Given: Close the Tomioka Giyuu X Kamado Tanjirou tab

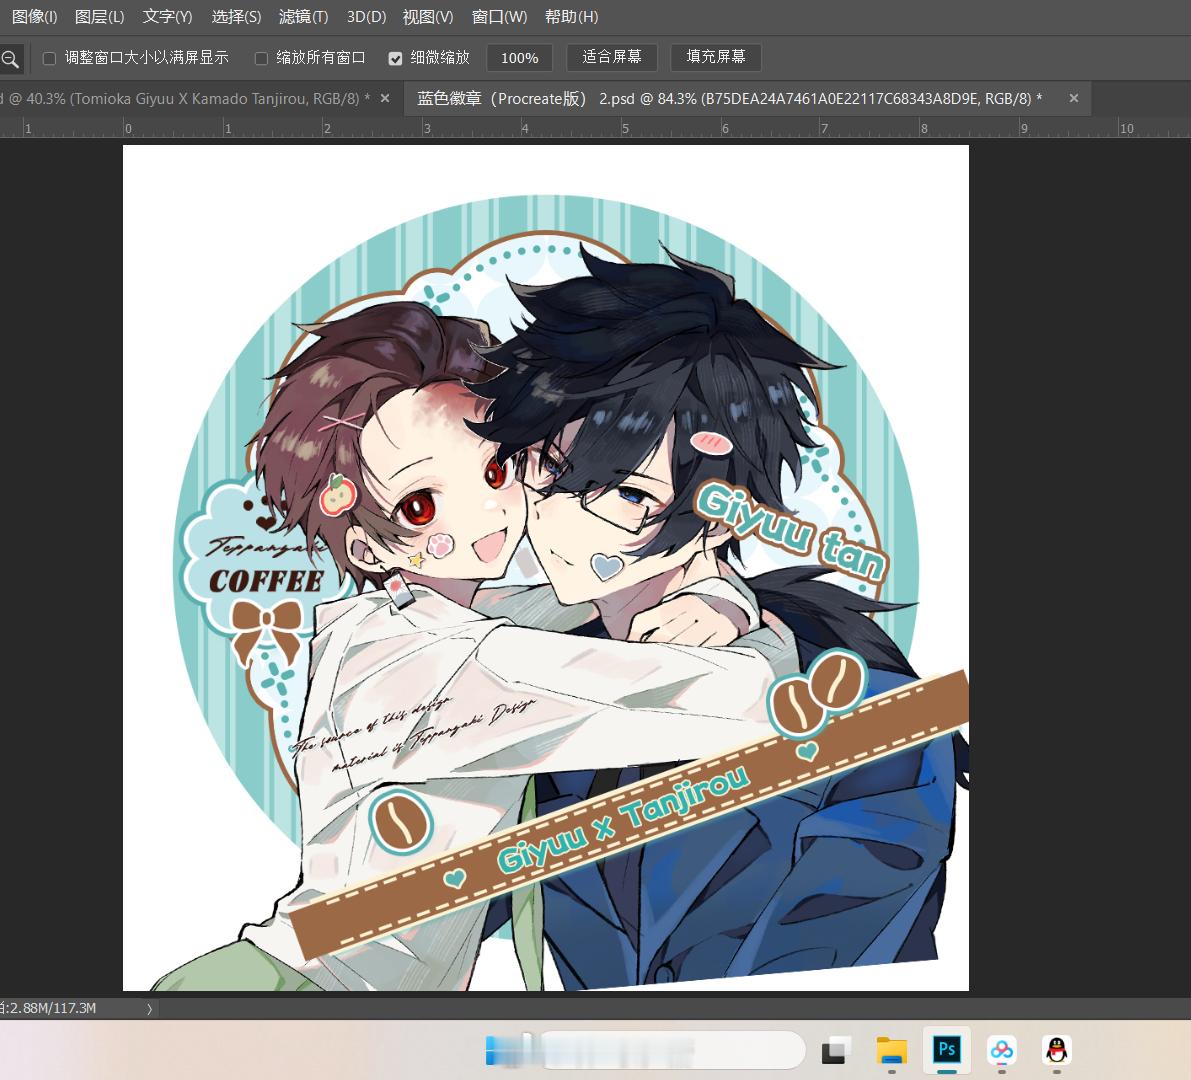Looking at the screenshot, I should 385,98.
